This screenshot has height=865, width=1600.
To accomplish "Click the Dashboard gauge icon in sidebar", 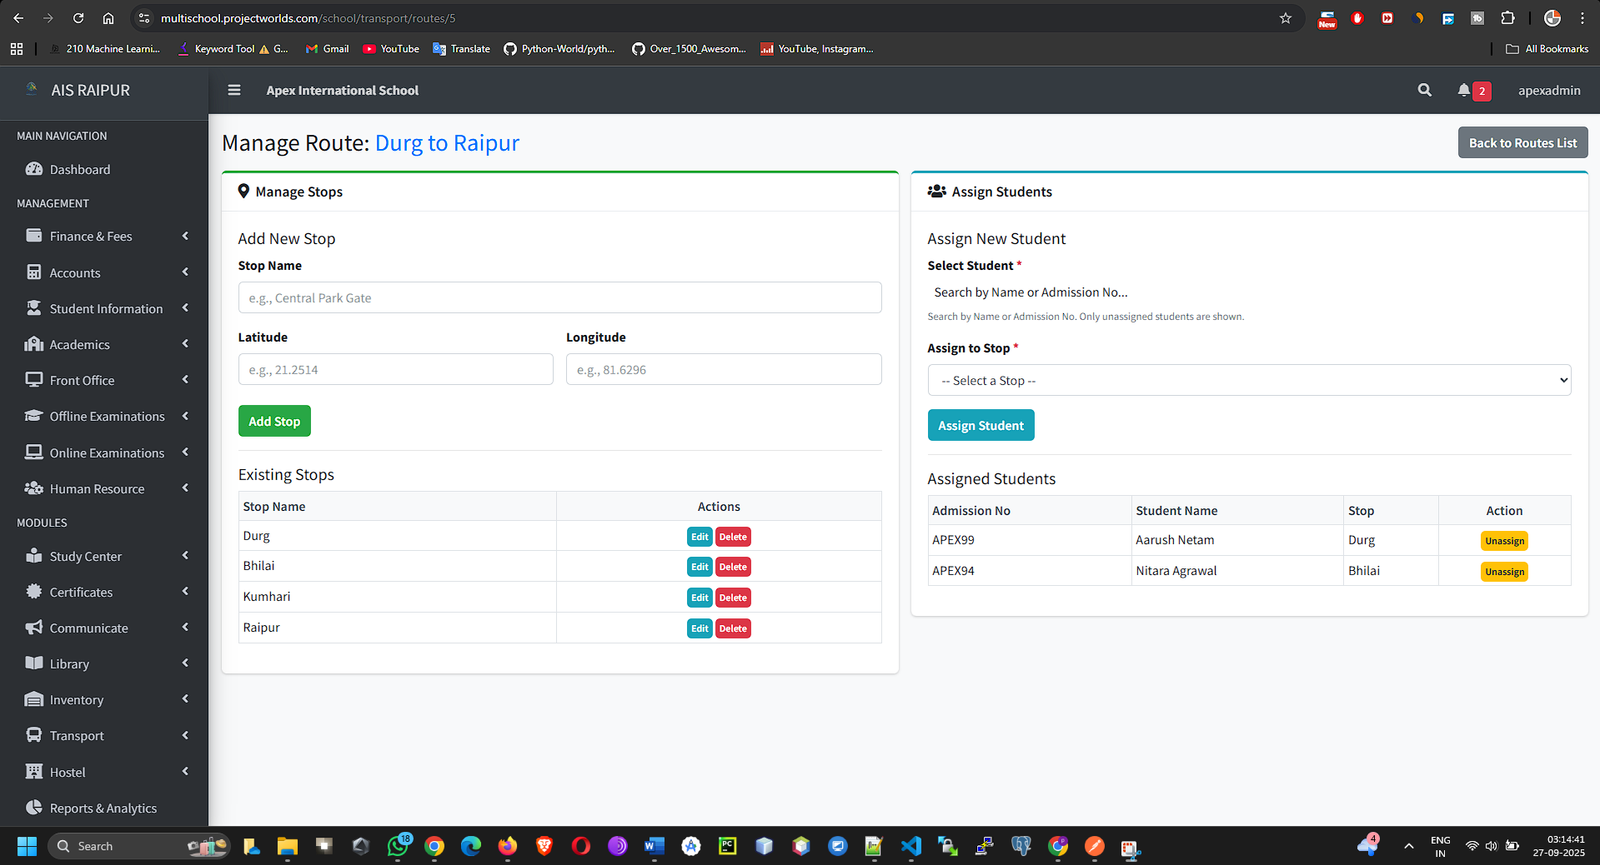I will [x=34, y=170].
